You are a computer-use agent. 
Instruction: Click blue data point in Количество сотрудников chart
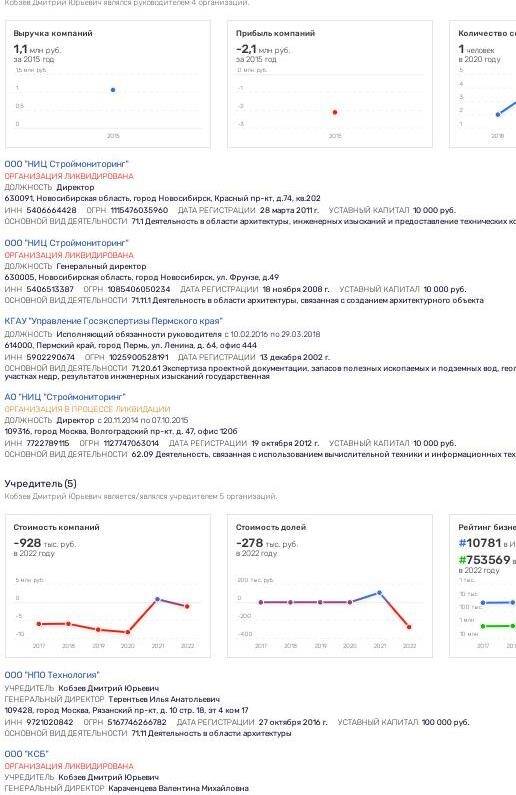498,115
